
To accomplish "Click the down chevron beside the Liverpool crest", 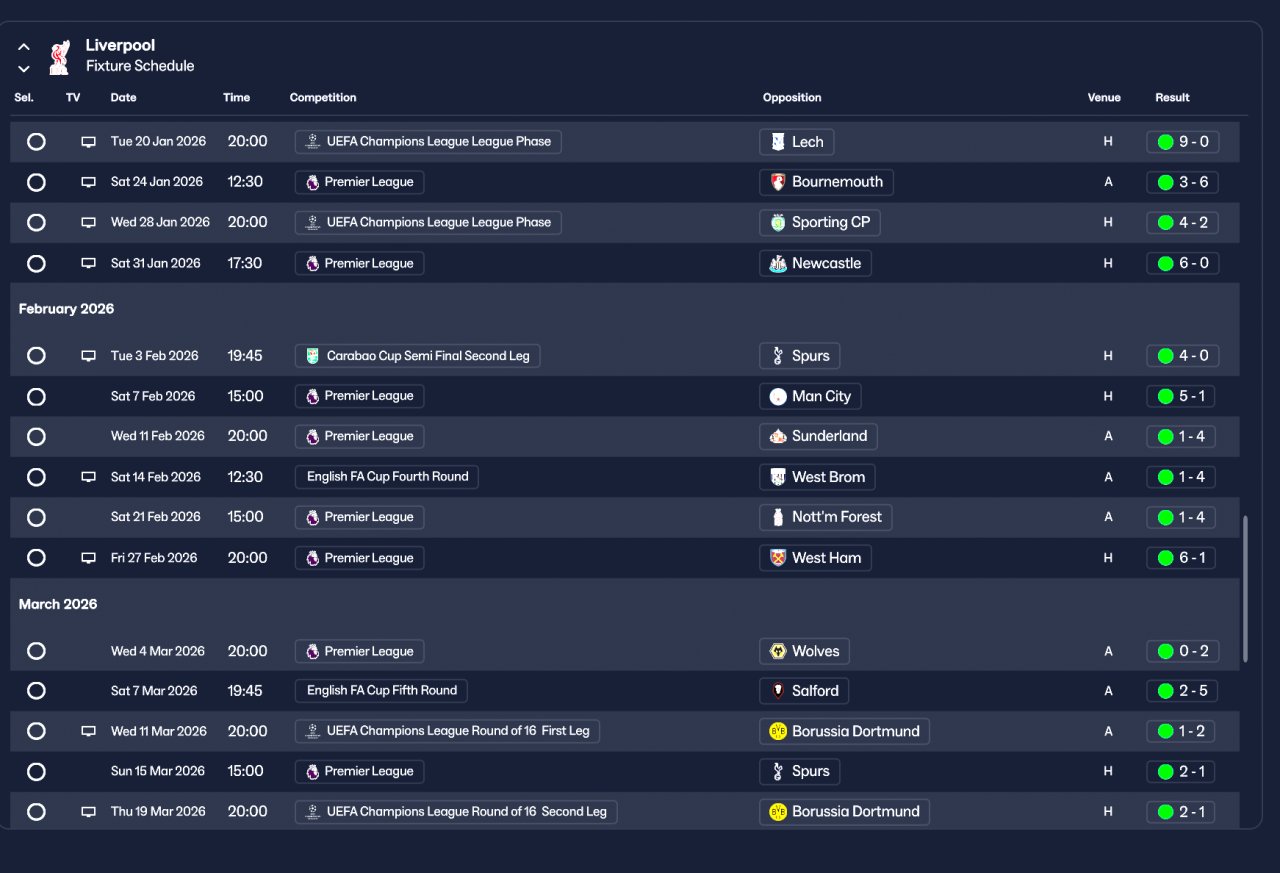I will pyautogui.click(x=24, y=69).
